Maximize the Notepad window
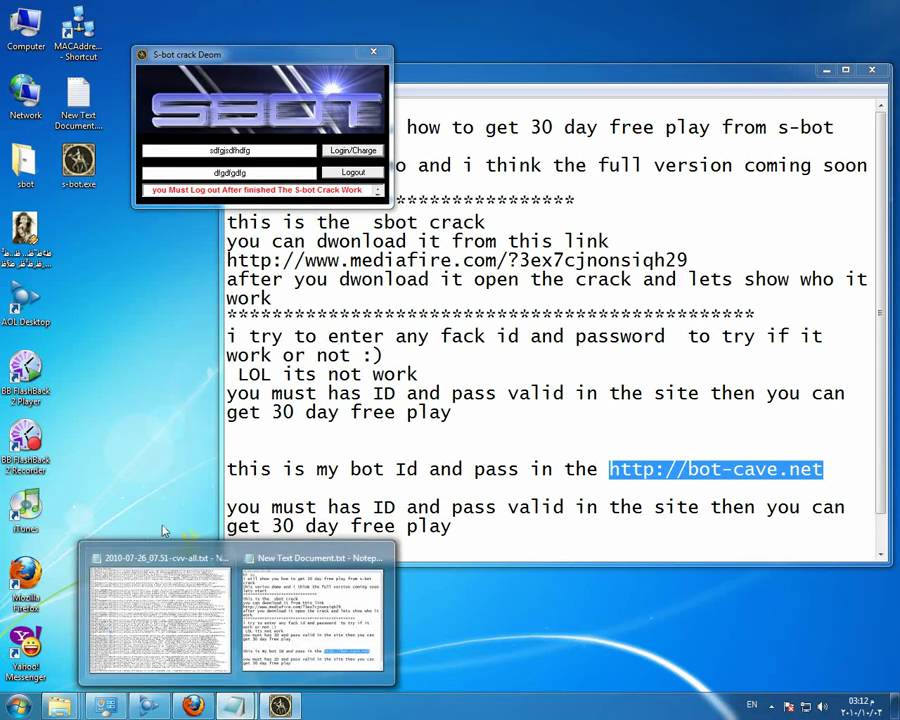The image size is (900, 720). (845, 70)
